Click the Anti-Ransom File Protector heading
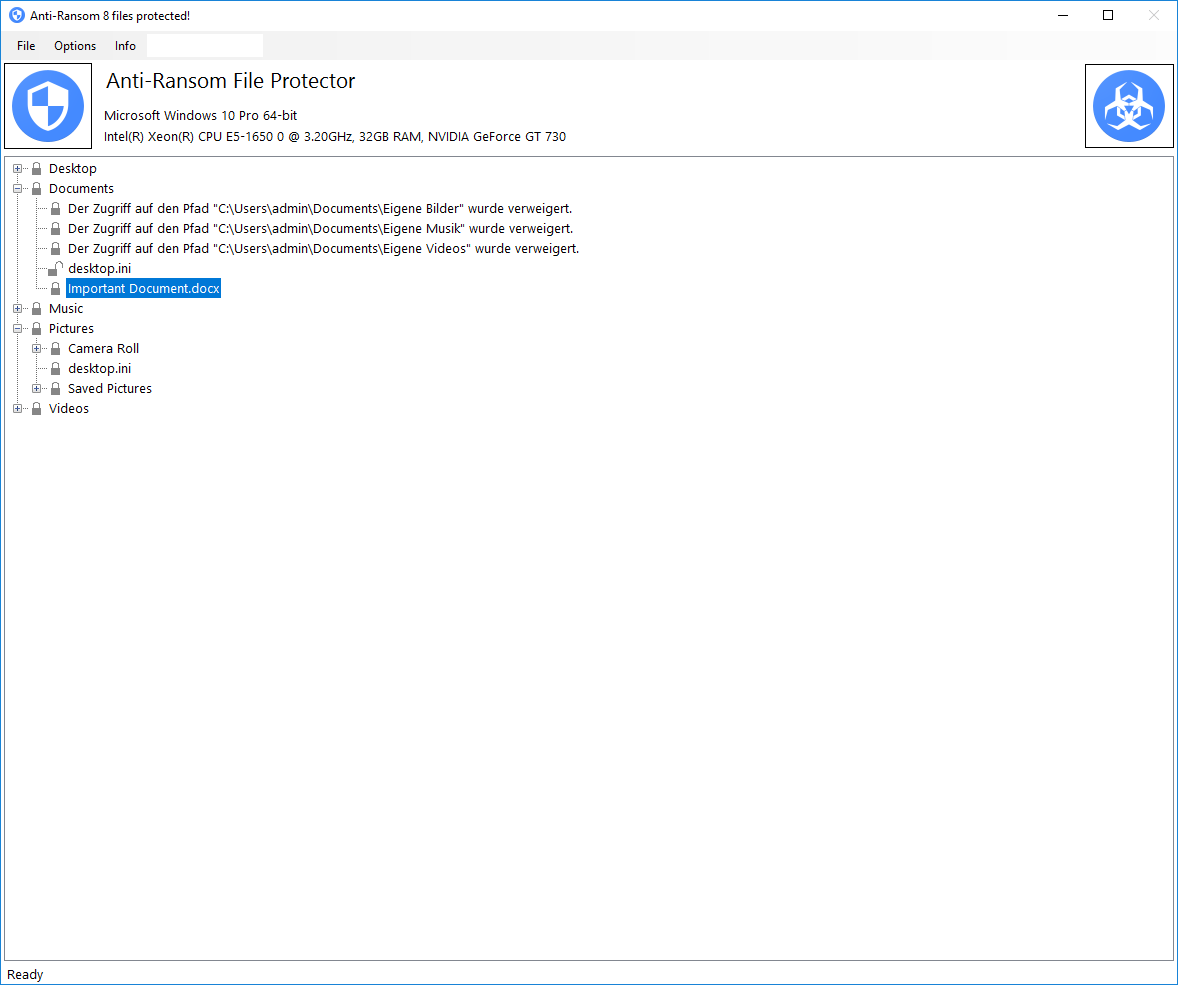Viewport: 1178px width, 985px height. [x=231, y=80]
